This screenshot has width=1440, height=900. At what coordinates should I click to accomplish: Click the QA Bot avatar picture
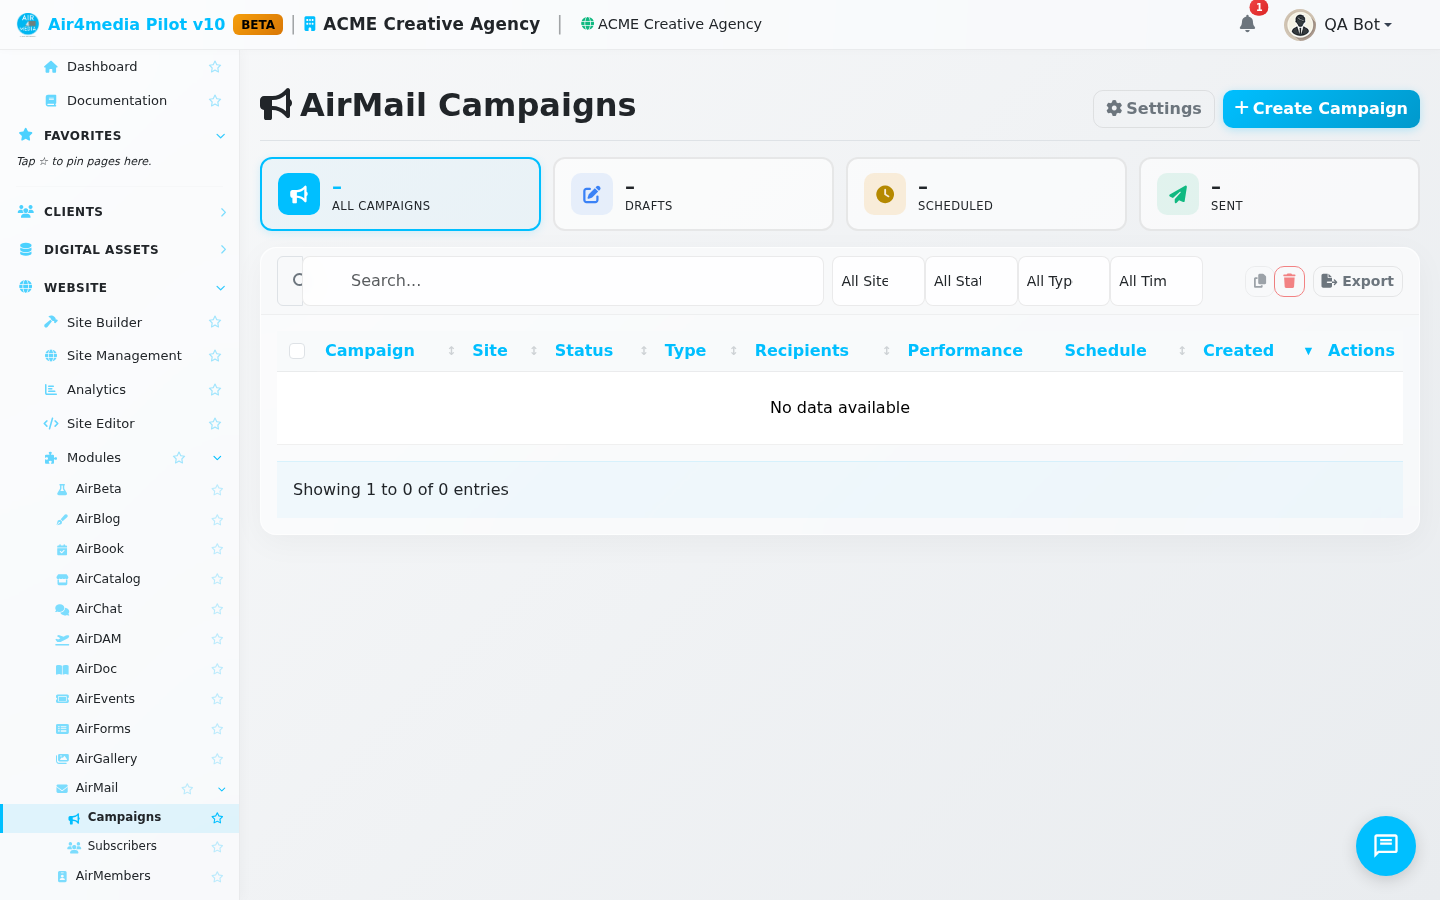(1300, 24)
